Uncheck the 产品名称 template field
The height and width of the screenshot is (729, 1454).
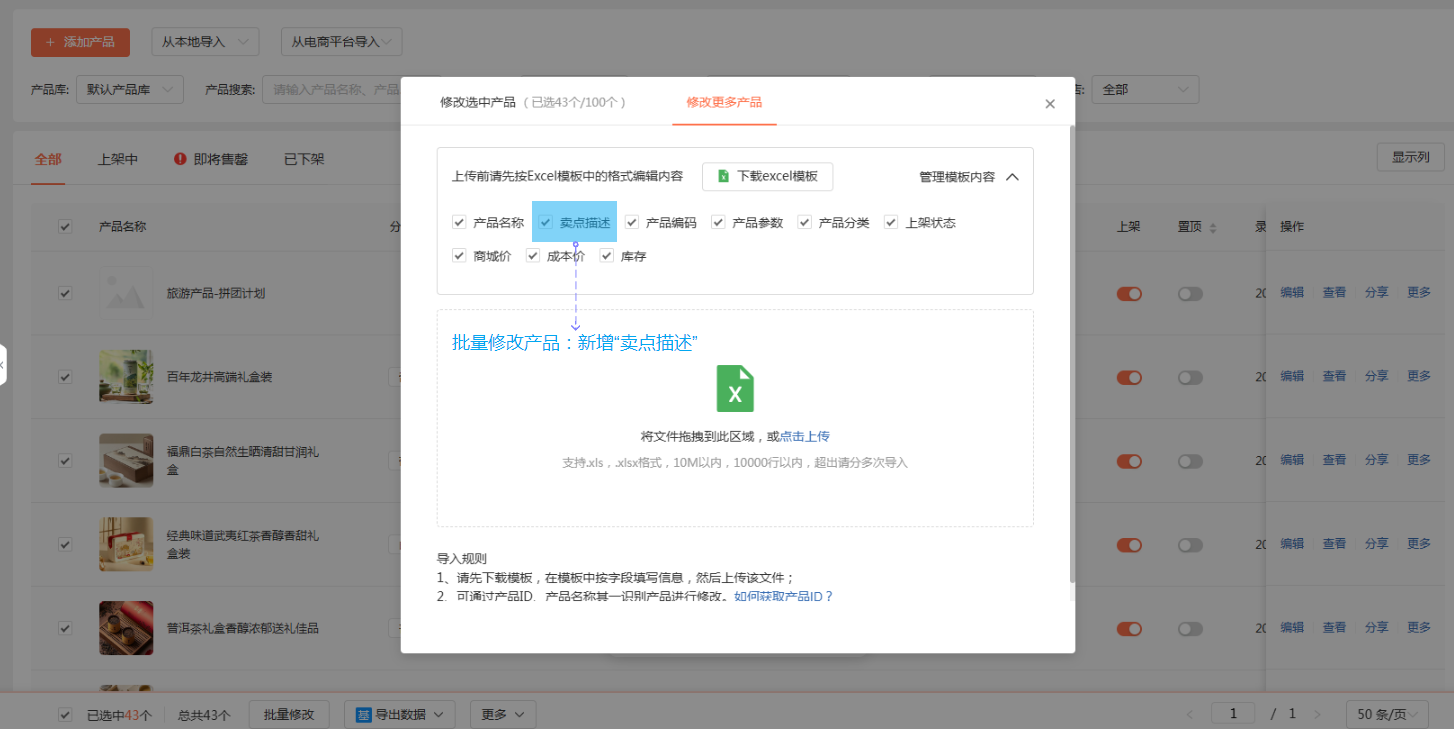click(x=459, y=222)
